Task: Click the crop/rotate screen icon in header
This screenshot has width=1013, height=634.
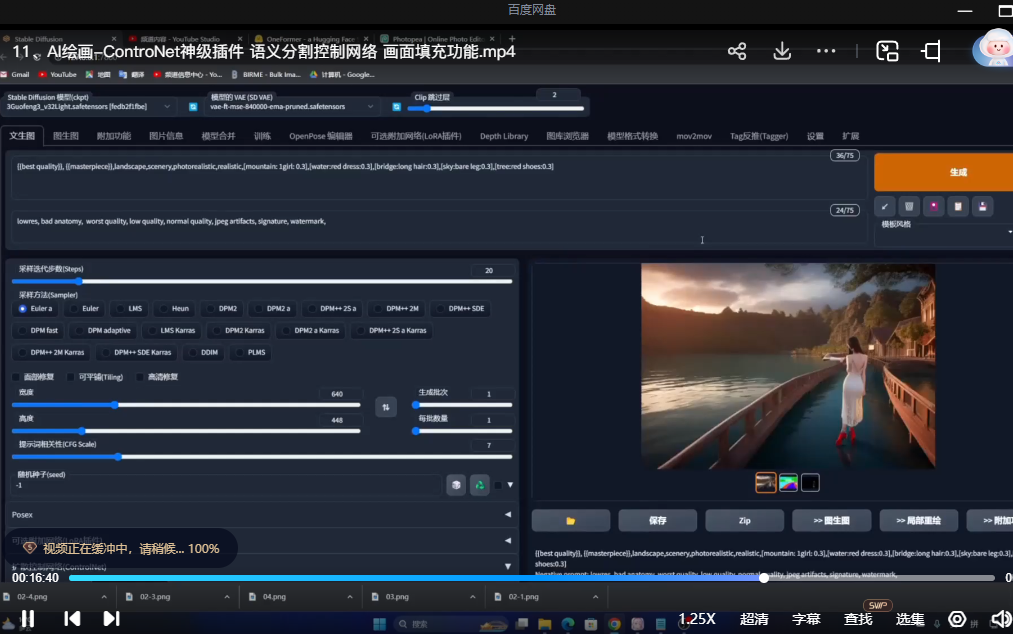Action: point(931,51)
